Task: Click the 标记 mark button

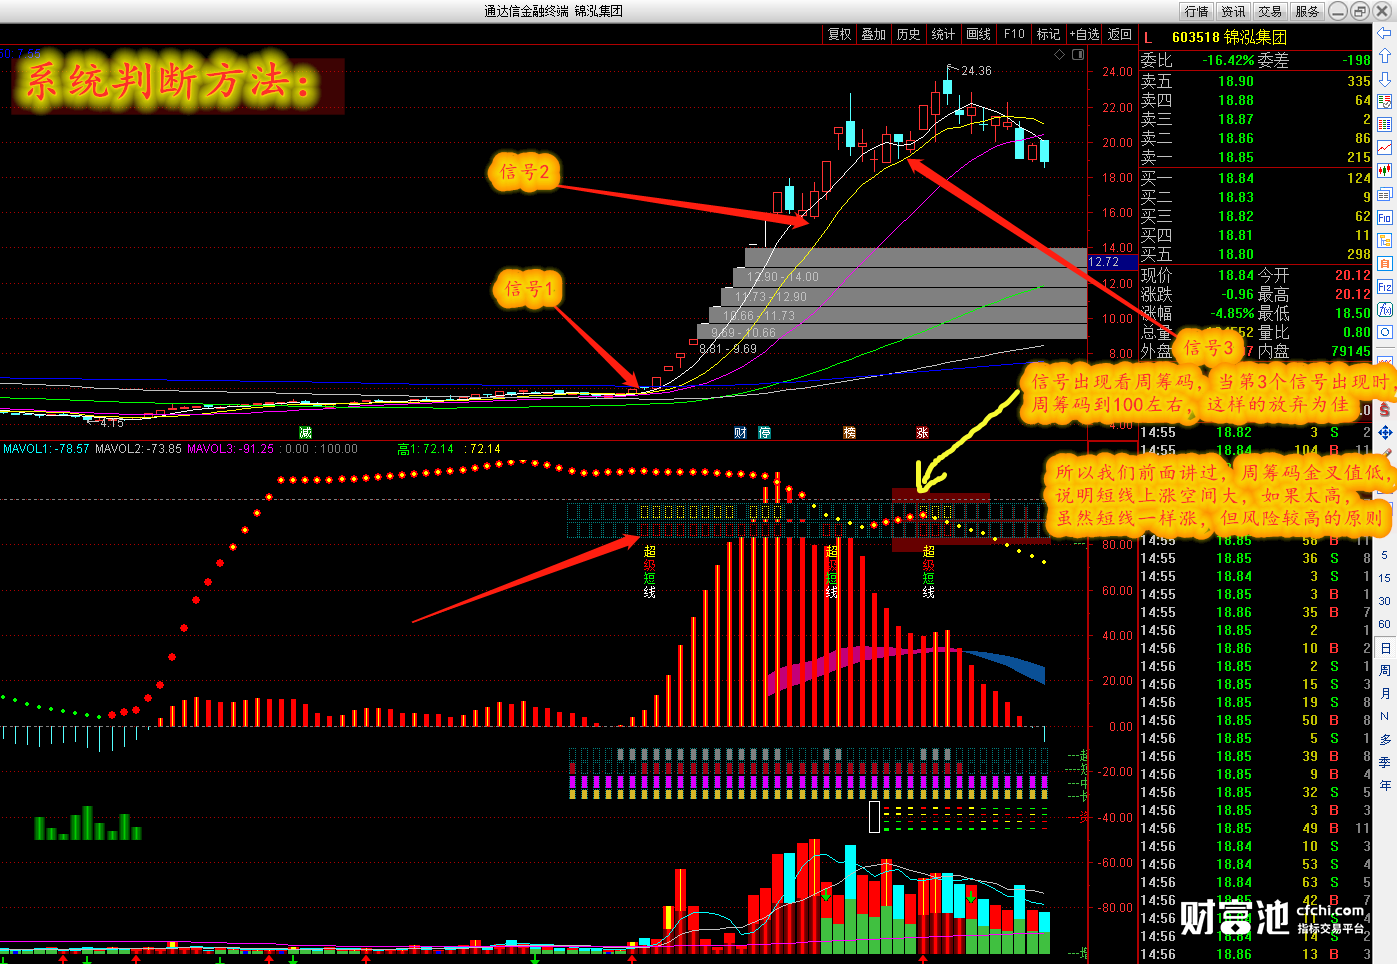Action: click(x=1049, y=34)
